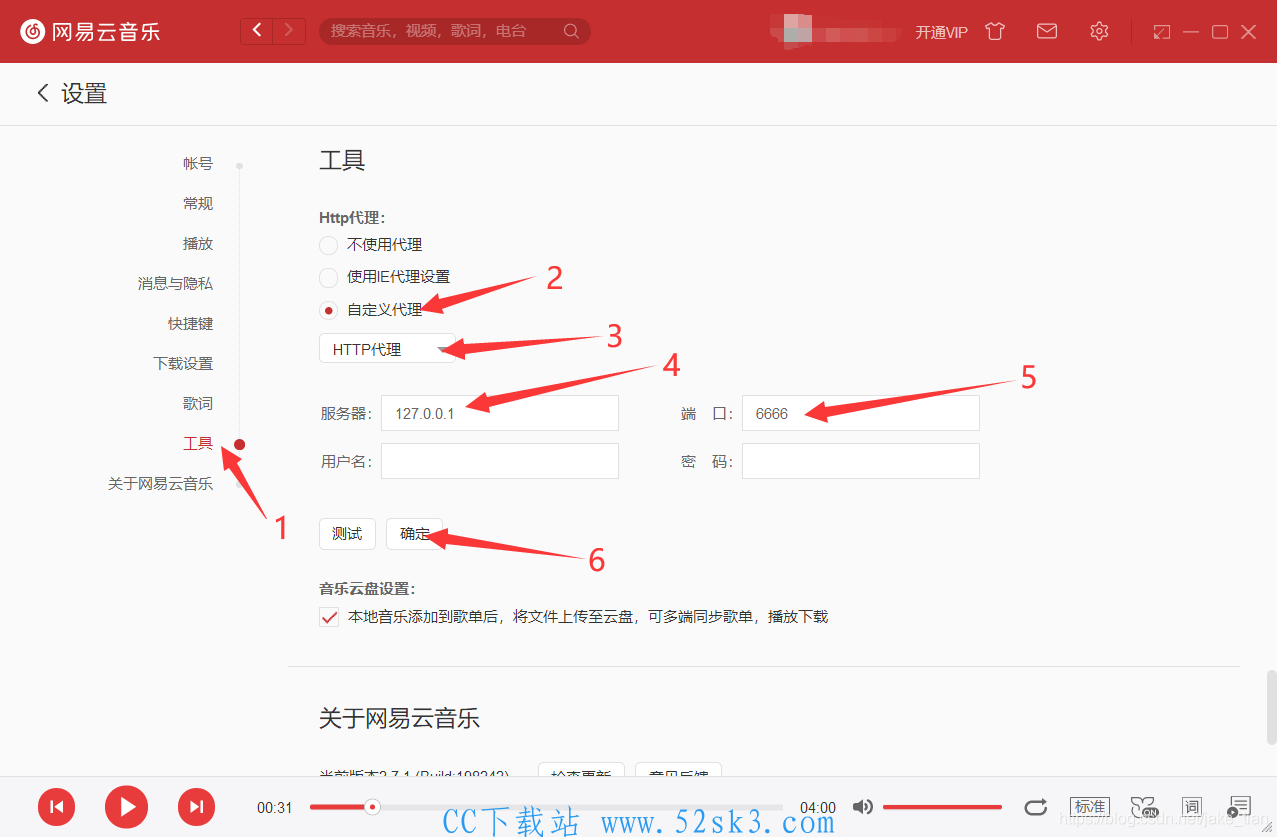Select the 使用IE代理设置 radio option
The width and height of the screenshot is (1277, 837).
click(x=328, y=277)
